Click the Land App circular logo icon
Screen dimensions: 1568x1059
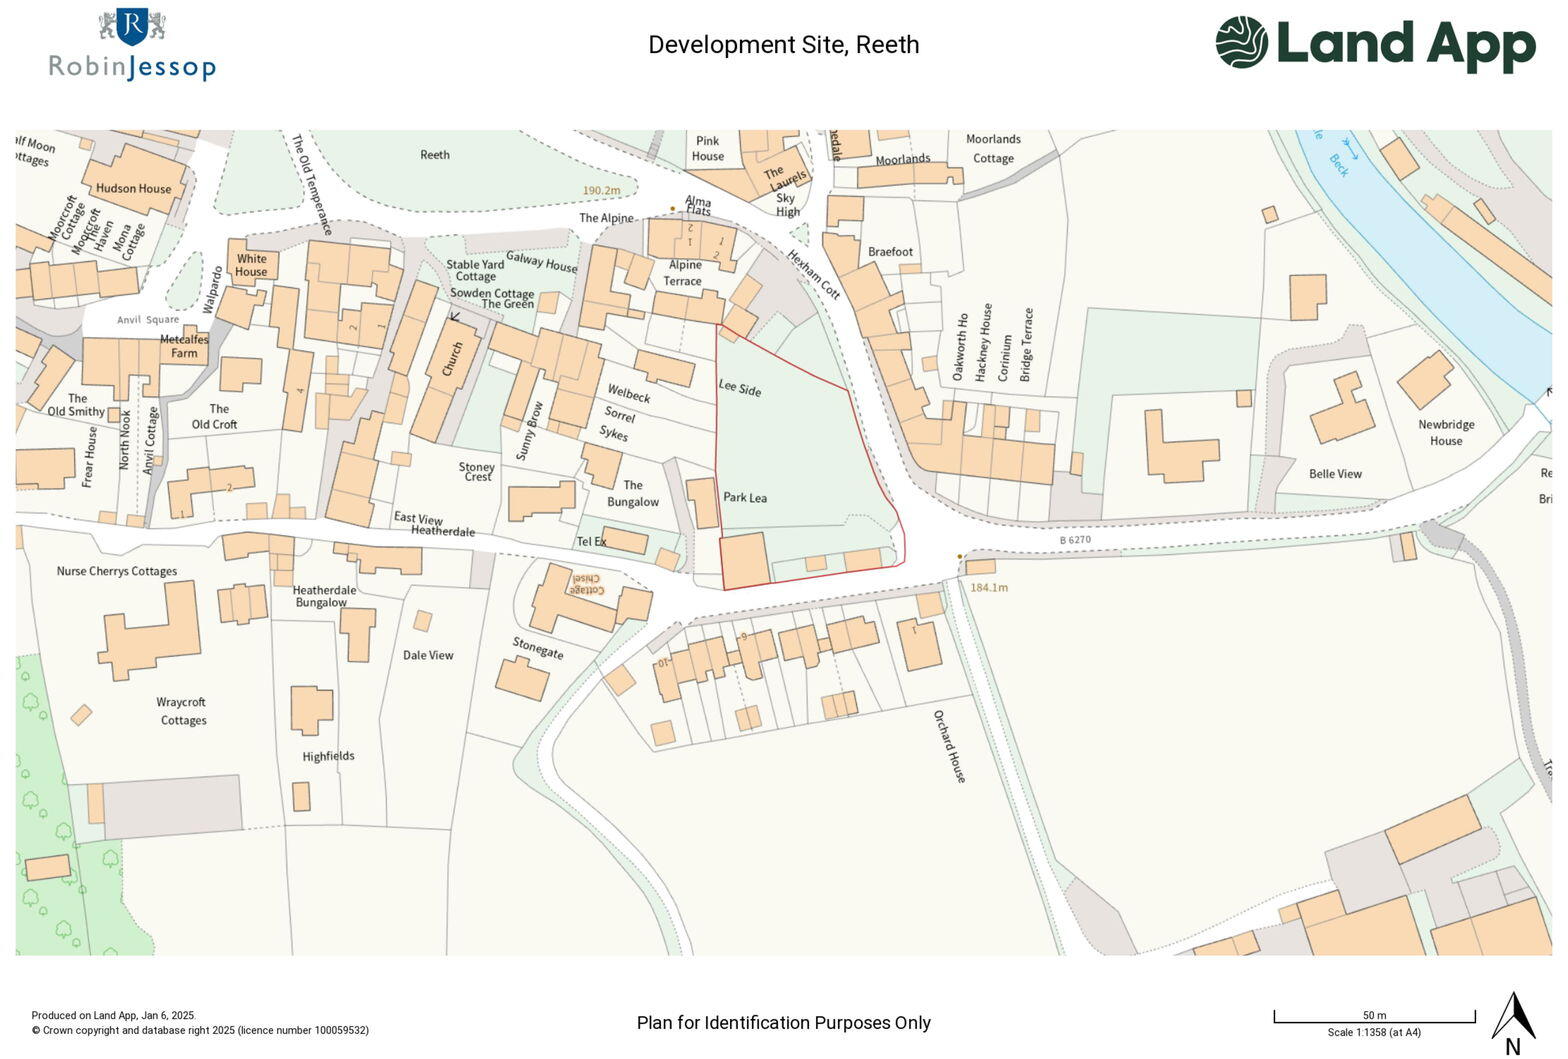tap(1242, 43)
